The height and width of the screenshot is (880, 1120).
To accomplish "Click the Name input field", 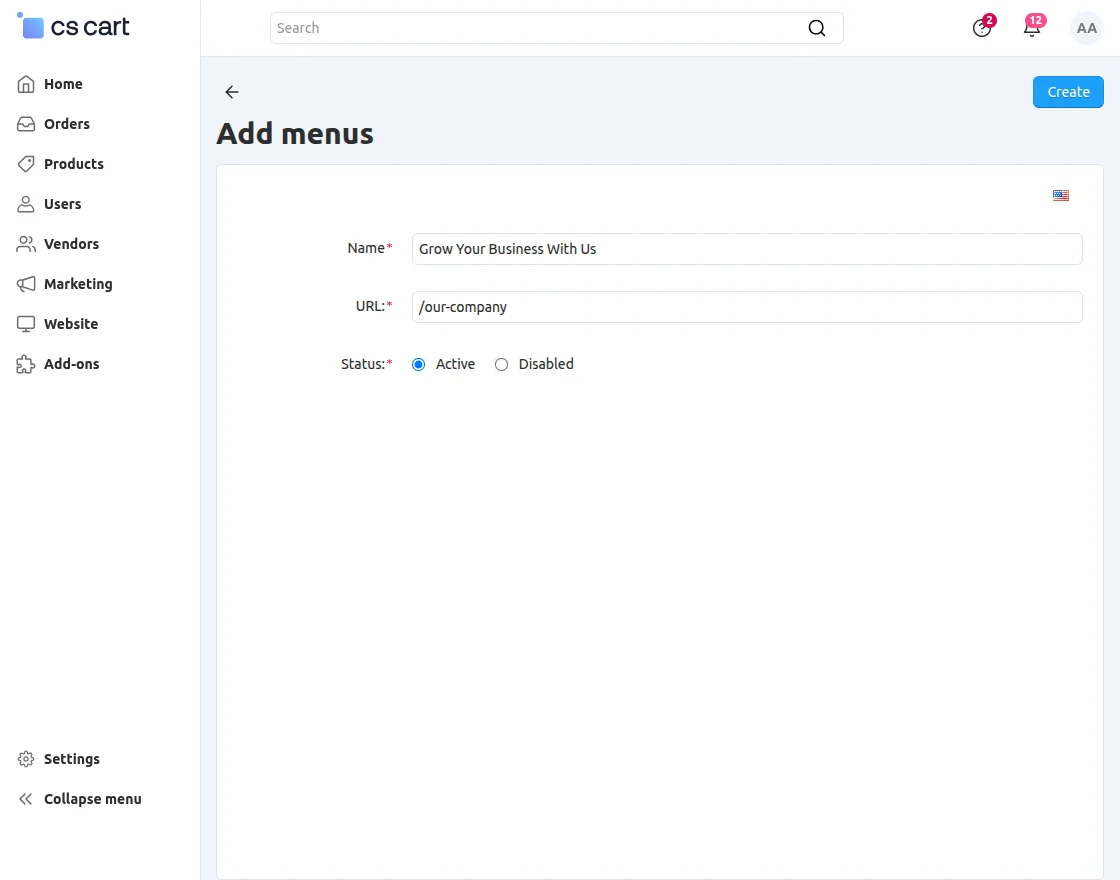I will pyautogui.click(x=747, y=249).
